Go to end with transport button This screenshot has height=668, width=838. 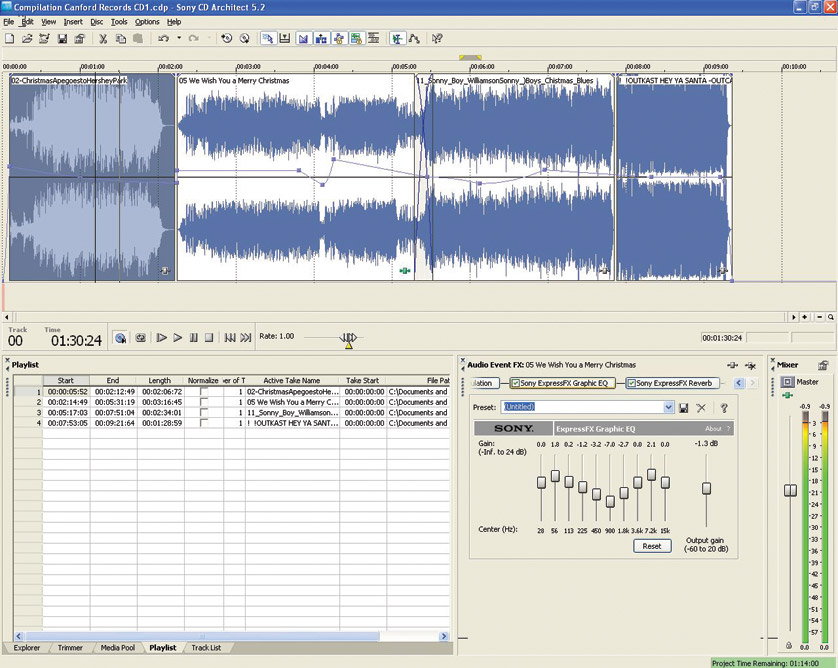(x=246, y=338)
